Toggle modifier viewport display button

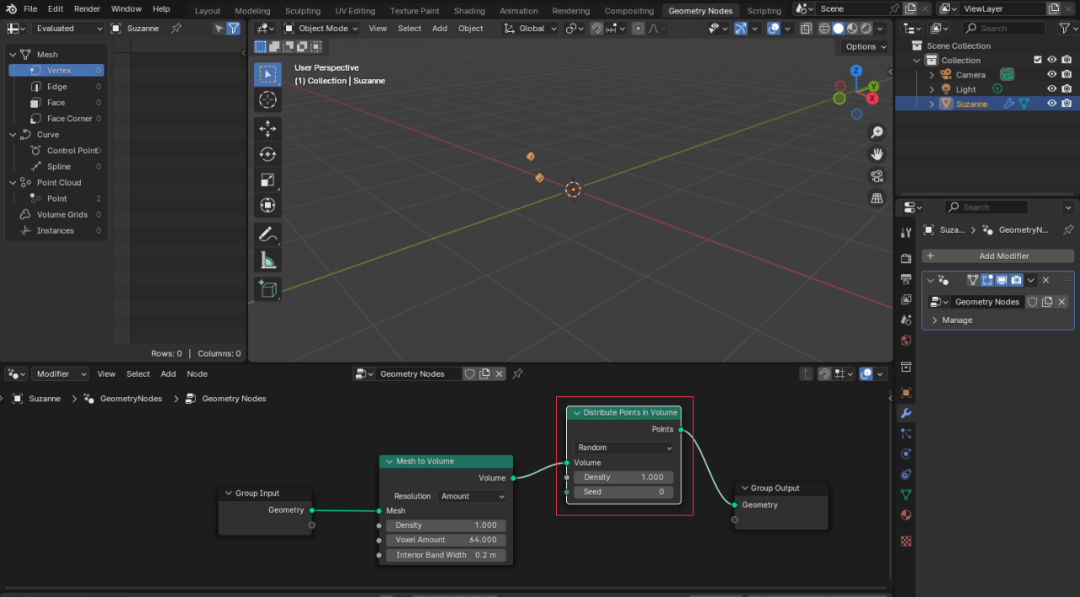[1001, 280]
